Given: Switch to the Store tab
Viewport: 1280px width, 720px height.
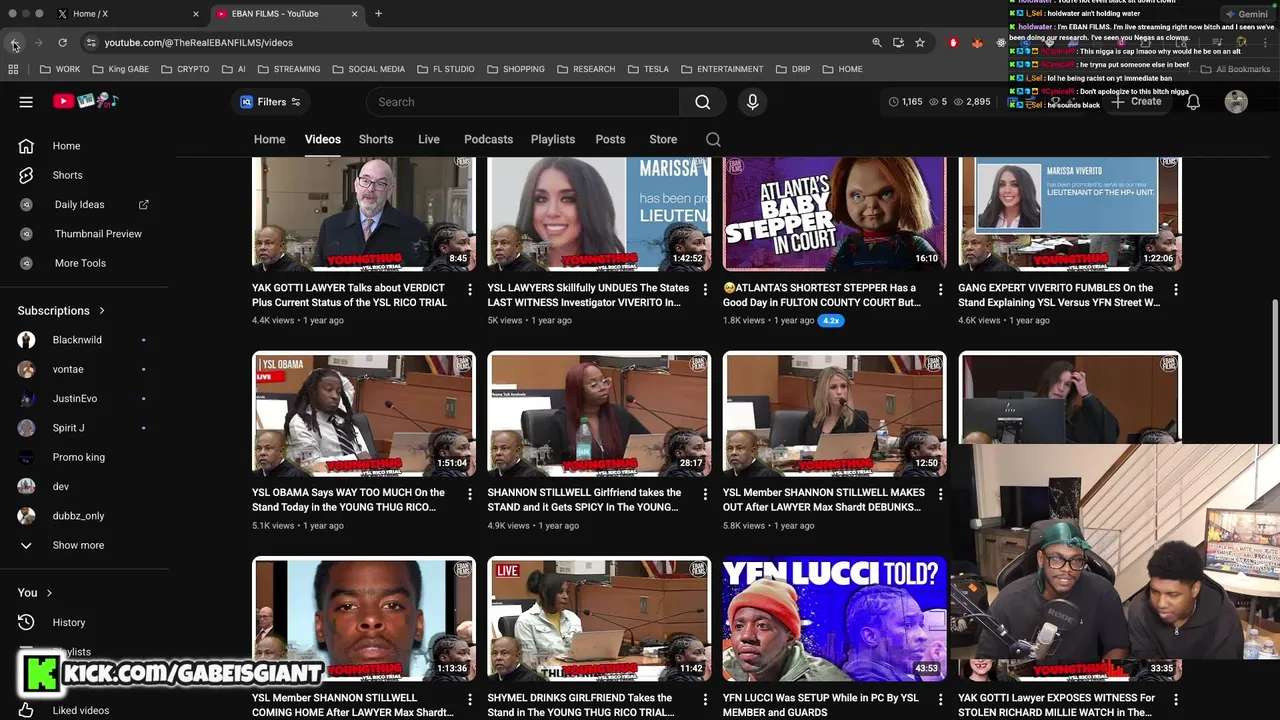Looking at the screenshot, I should click(663, 139).
